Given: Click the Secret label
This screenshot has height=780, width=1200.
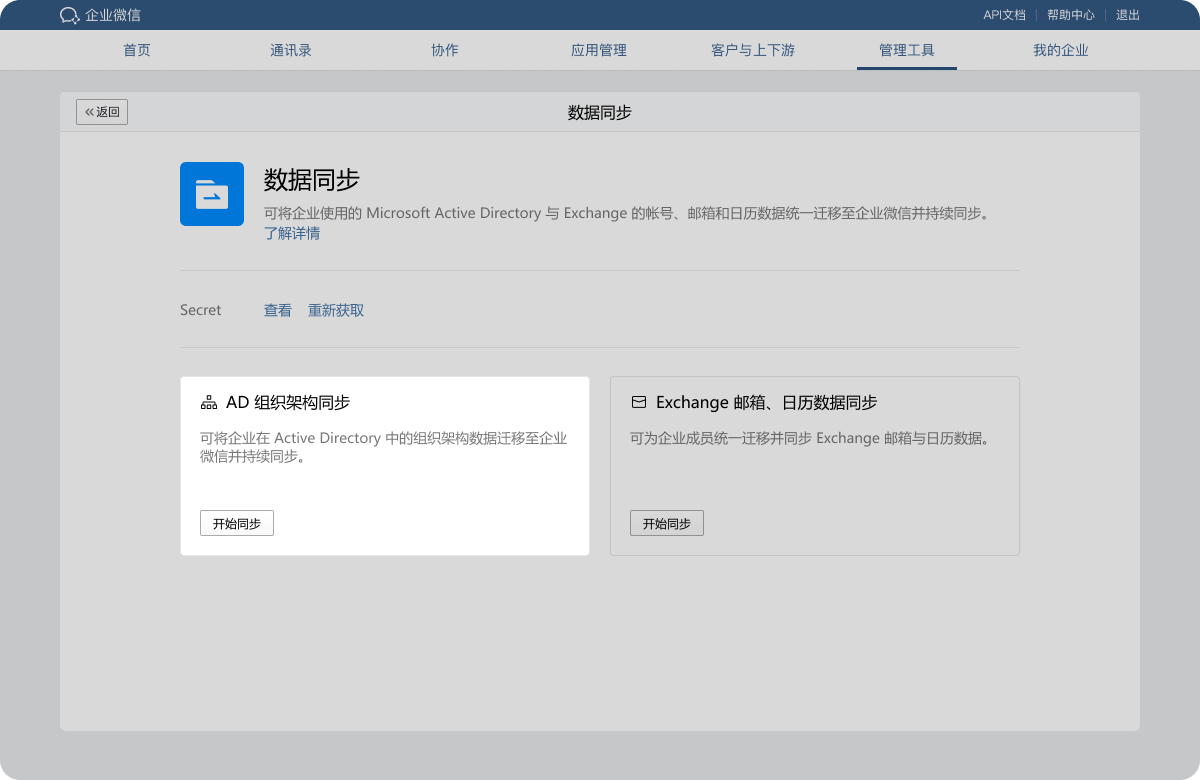Looking at the screenshot, I should tap(201, 311).
